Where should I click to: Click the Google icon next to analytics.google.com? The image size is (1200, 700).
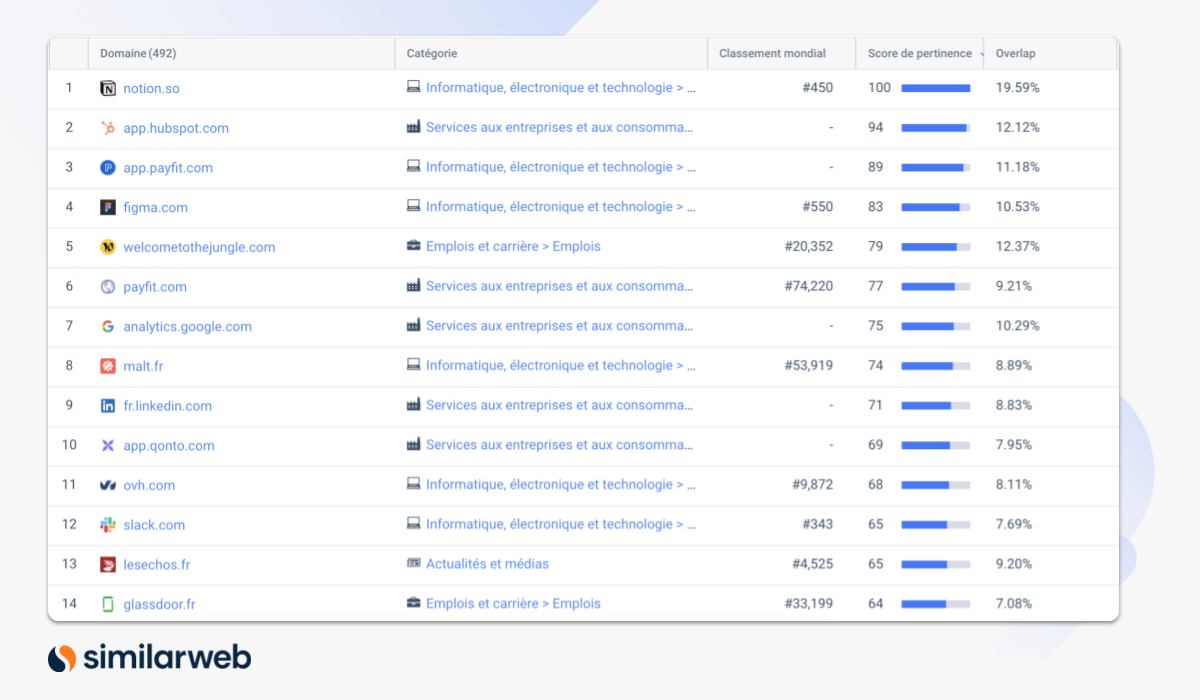tap(108, 327)
